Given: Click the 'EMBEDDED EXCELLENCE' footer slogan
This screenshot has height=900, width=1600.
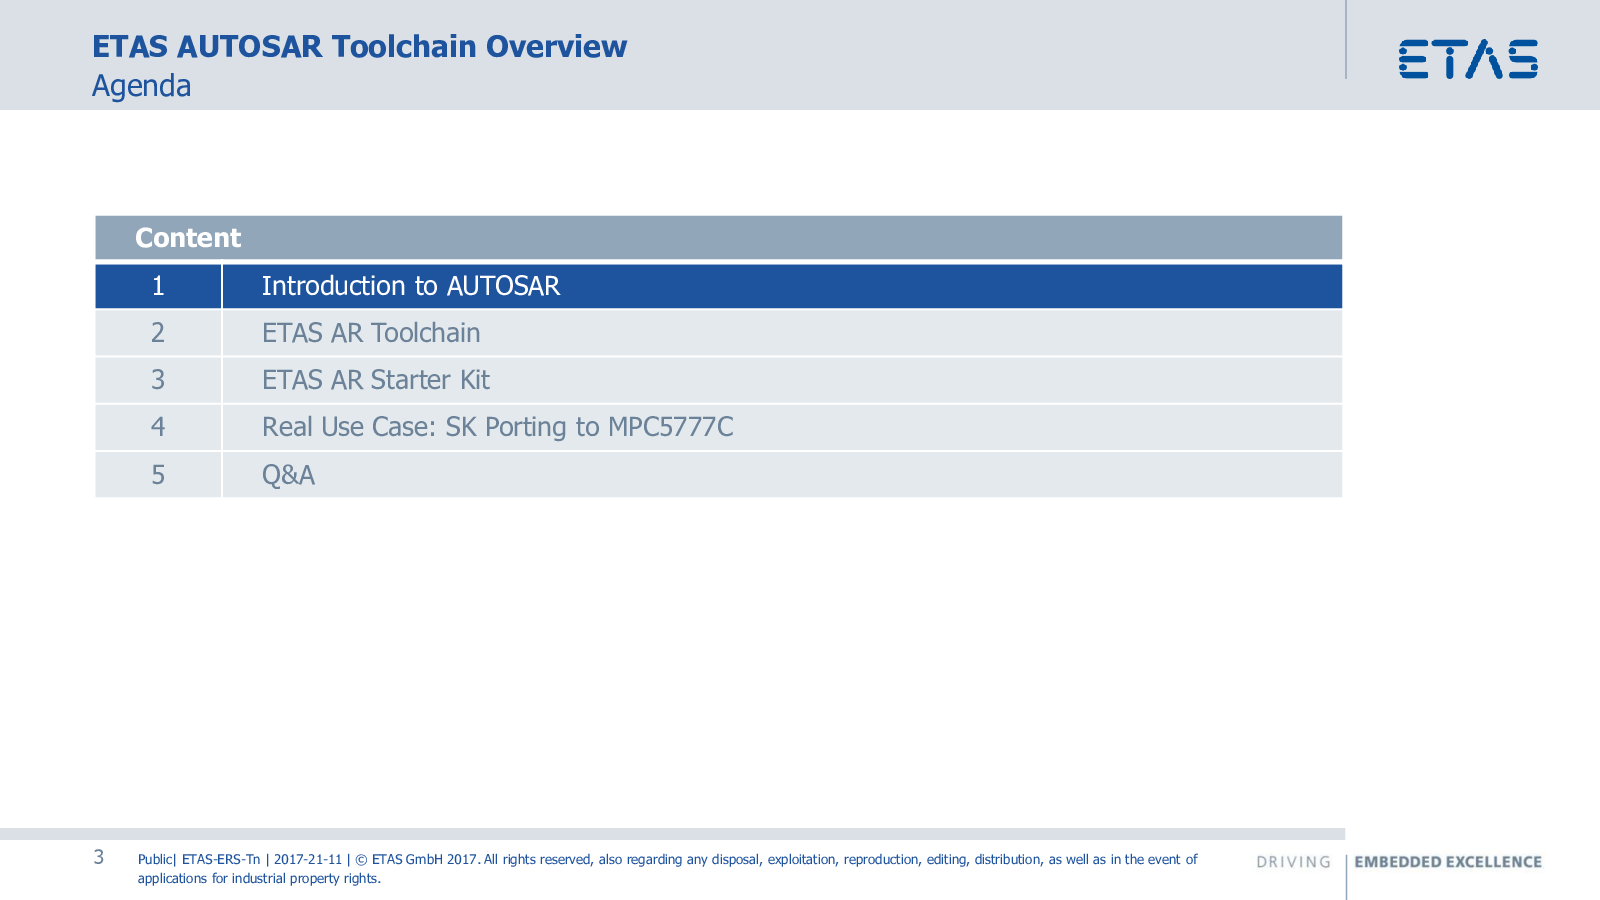Looking at the screenshot, I should pyautogui.click(x=1447, y=862).
